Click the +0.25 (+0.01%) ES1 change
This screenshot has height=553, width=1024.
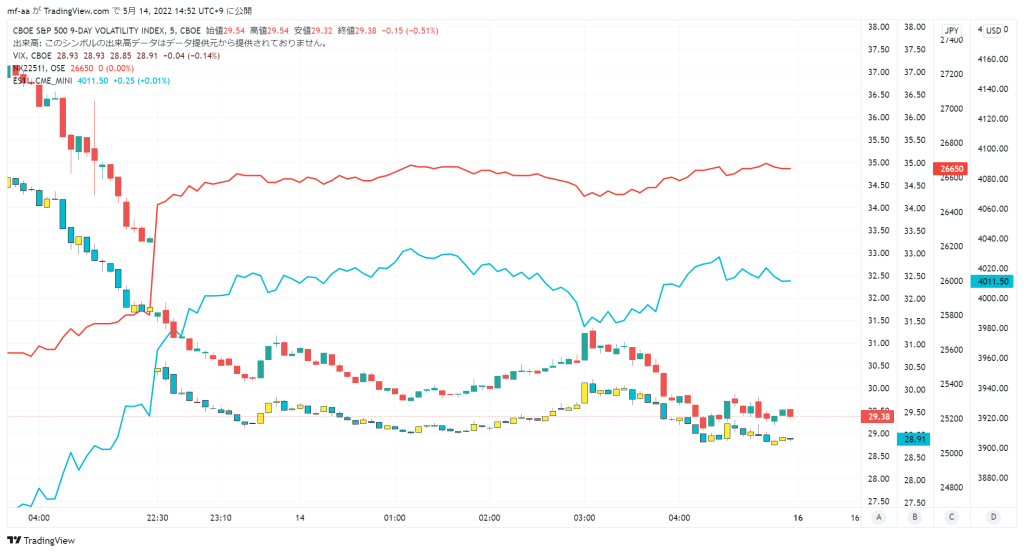142,81
